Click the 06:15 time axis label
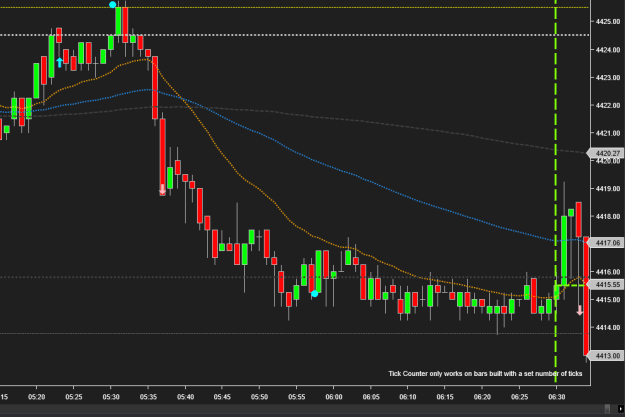This screenshot has height=417, width=625. click(445, 397)
